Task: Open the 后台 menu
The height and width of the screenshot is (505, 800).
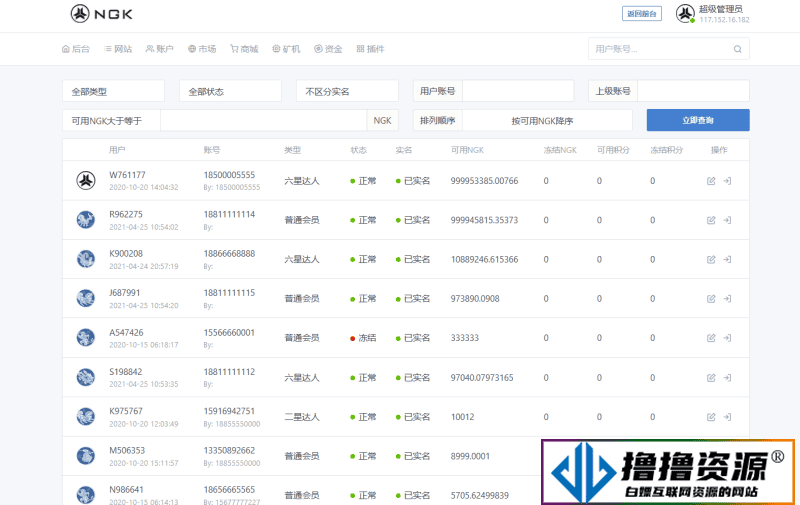Action: [76, 49]
